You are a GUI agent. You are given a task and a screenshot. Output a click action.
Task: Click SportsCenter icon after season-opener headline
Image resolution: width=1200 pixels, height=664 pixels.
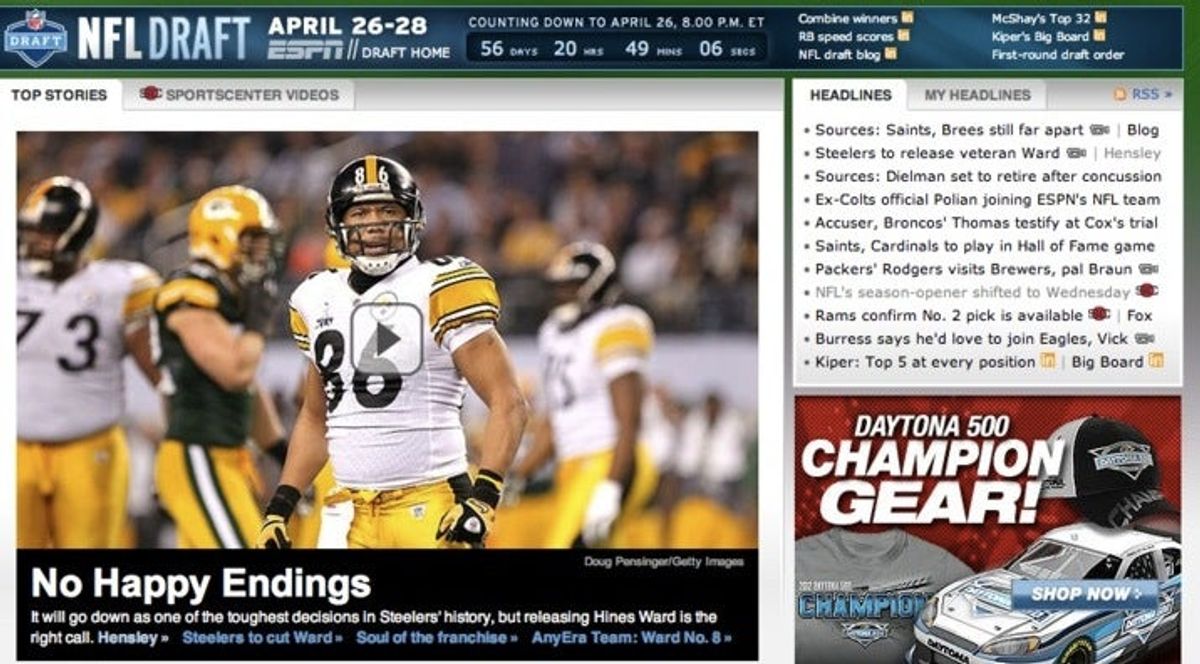click(x=1146, y=291)
